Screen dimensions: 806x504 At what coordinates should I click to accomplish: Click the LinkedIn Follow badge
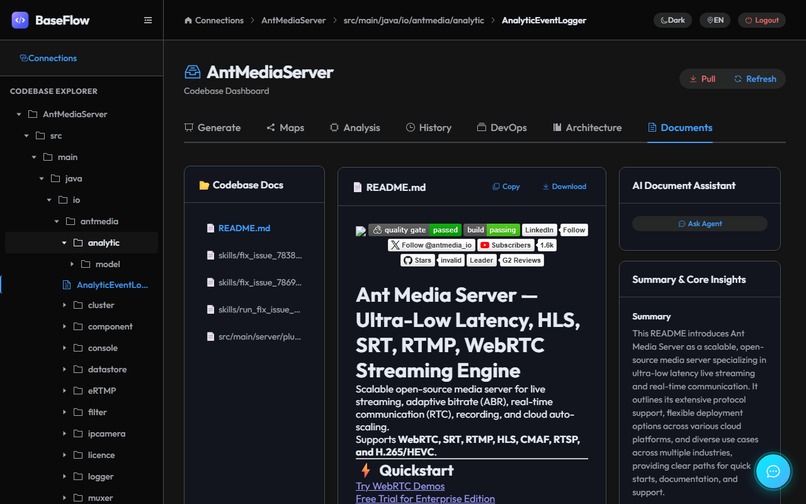pyautogui.click(x=555, y=230)
